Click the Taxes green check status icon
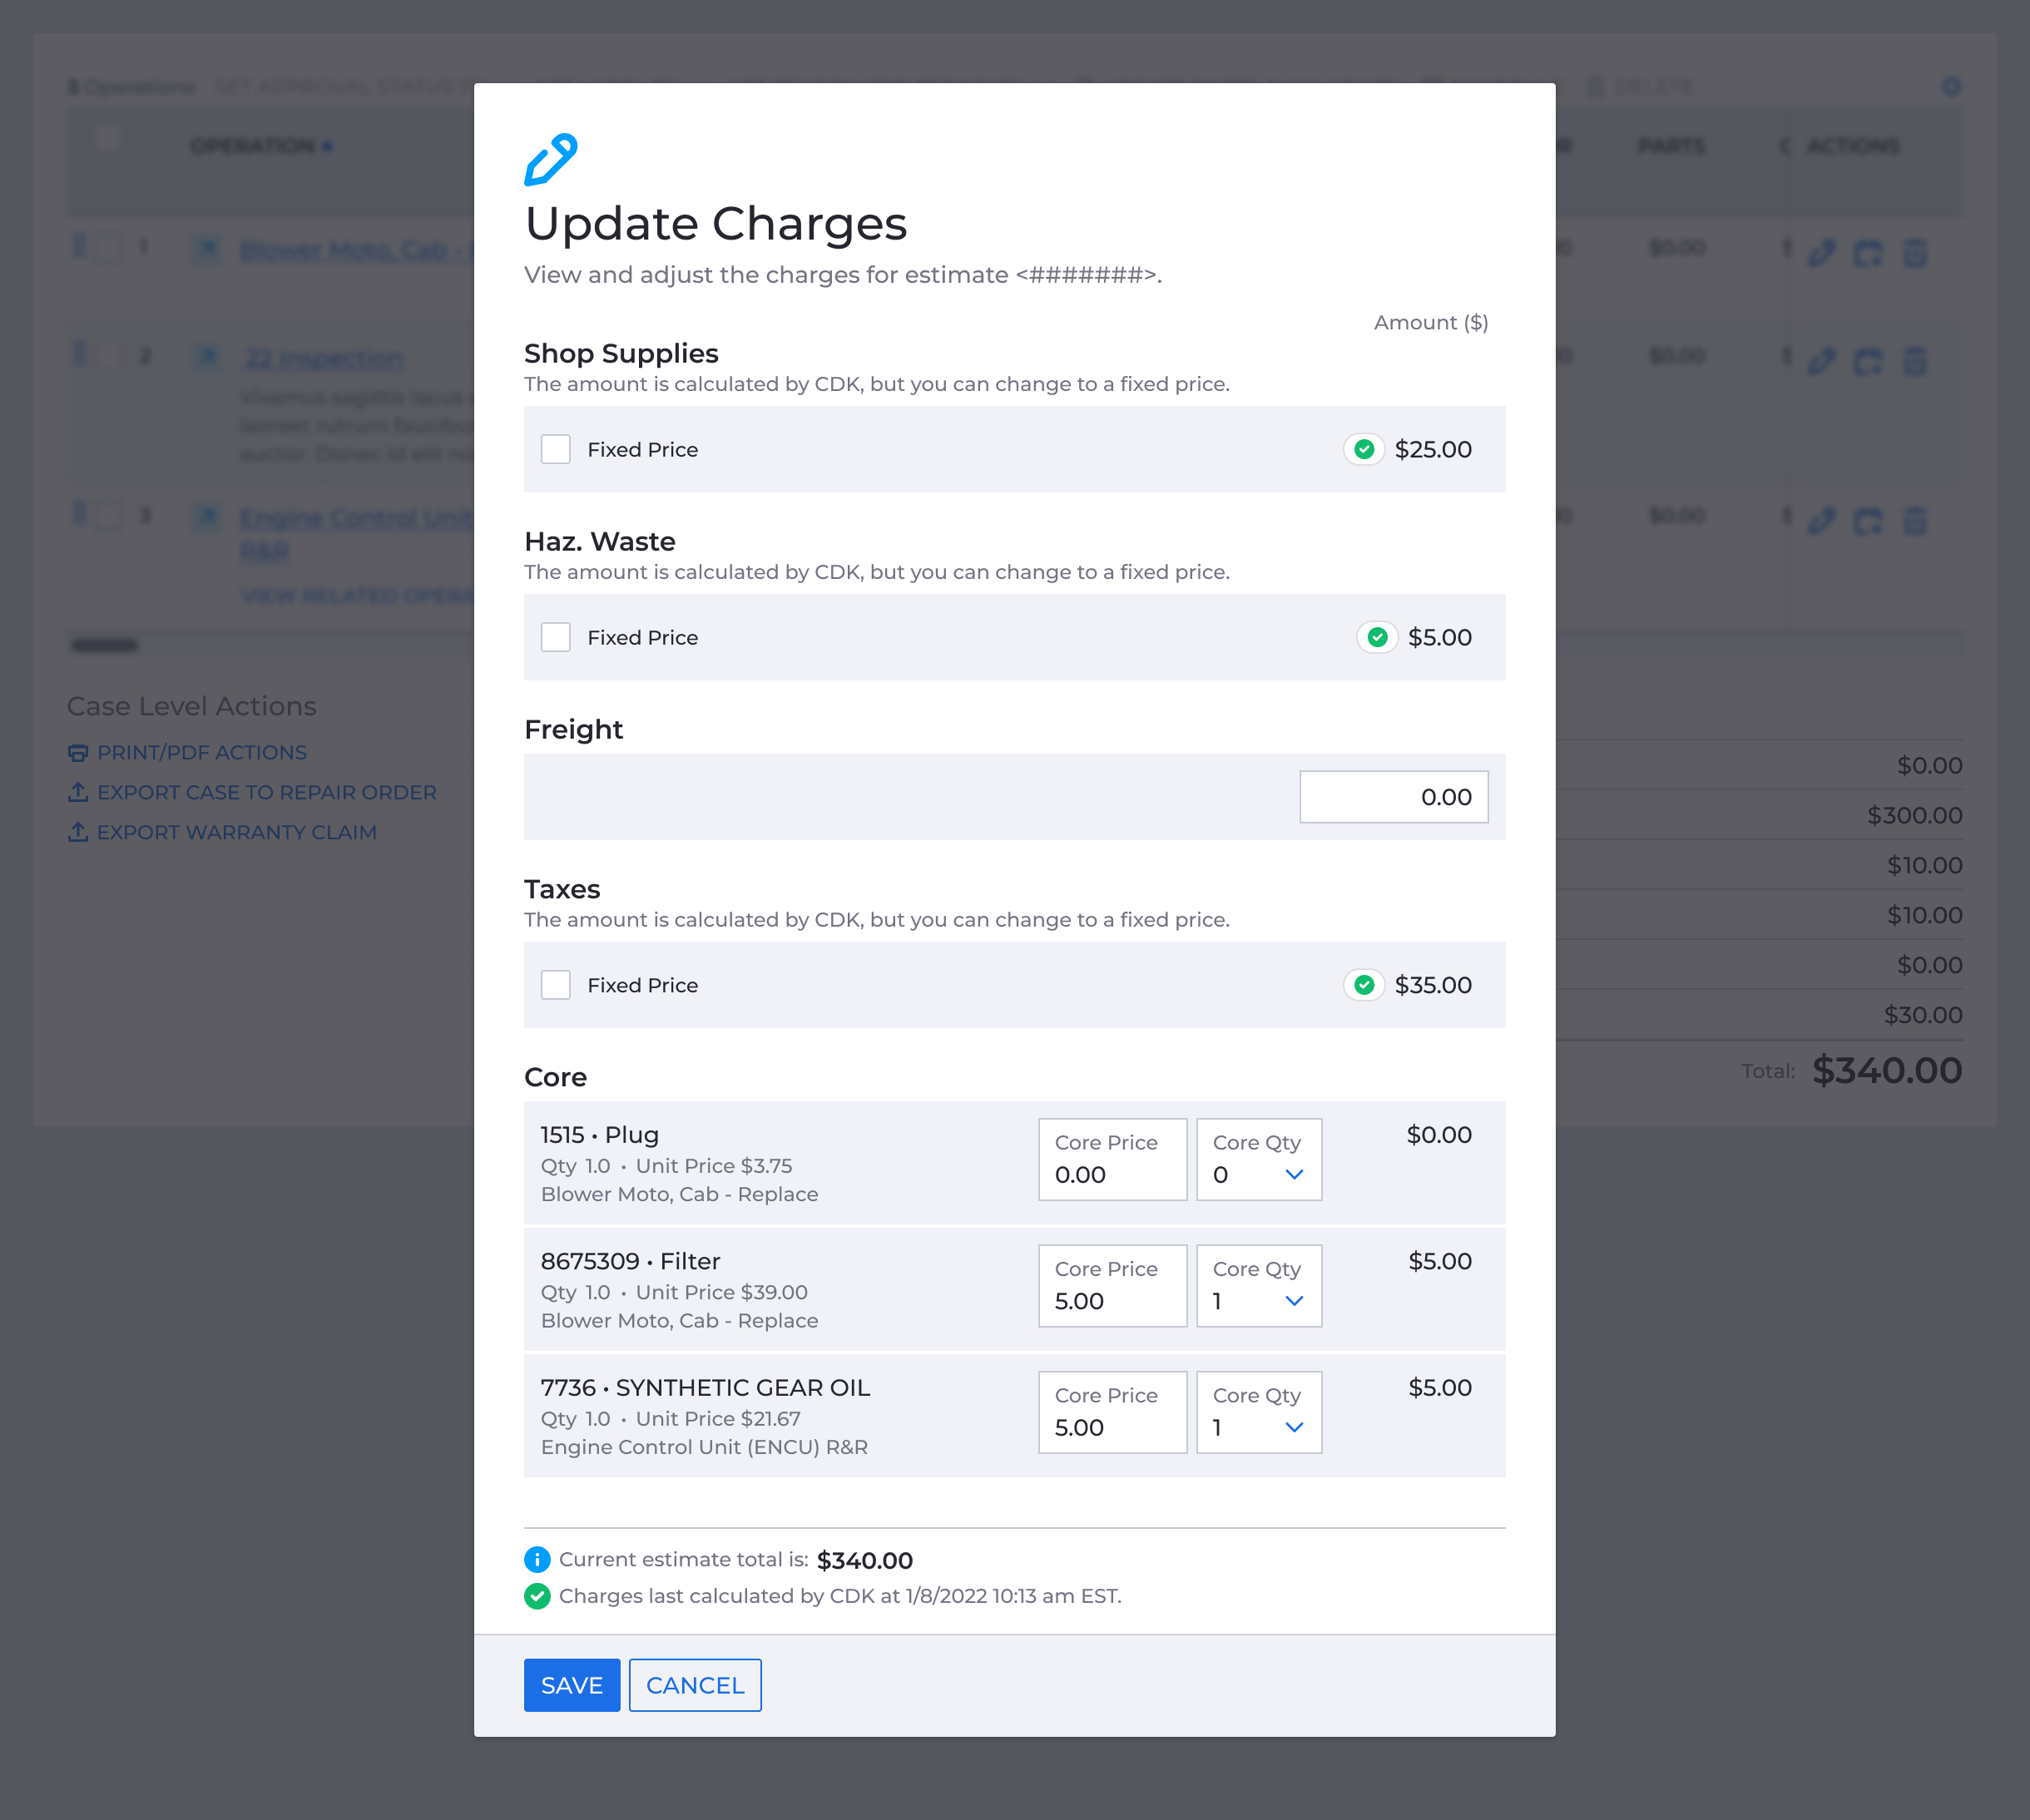 pos(1363,985)
